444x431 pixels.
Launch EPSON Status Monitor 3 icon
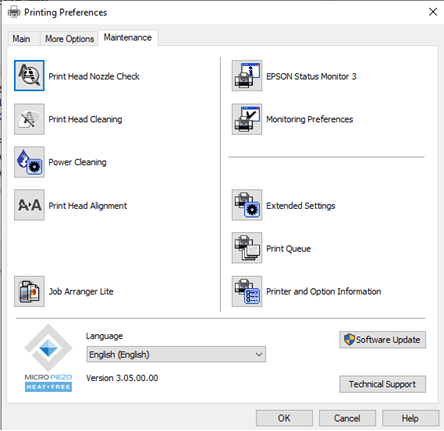247,76
